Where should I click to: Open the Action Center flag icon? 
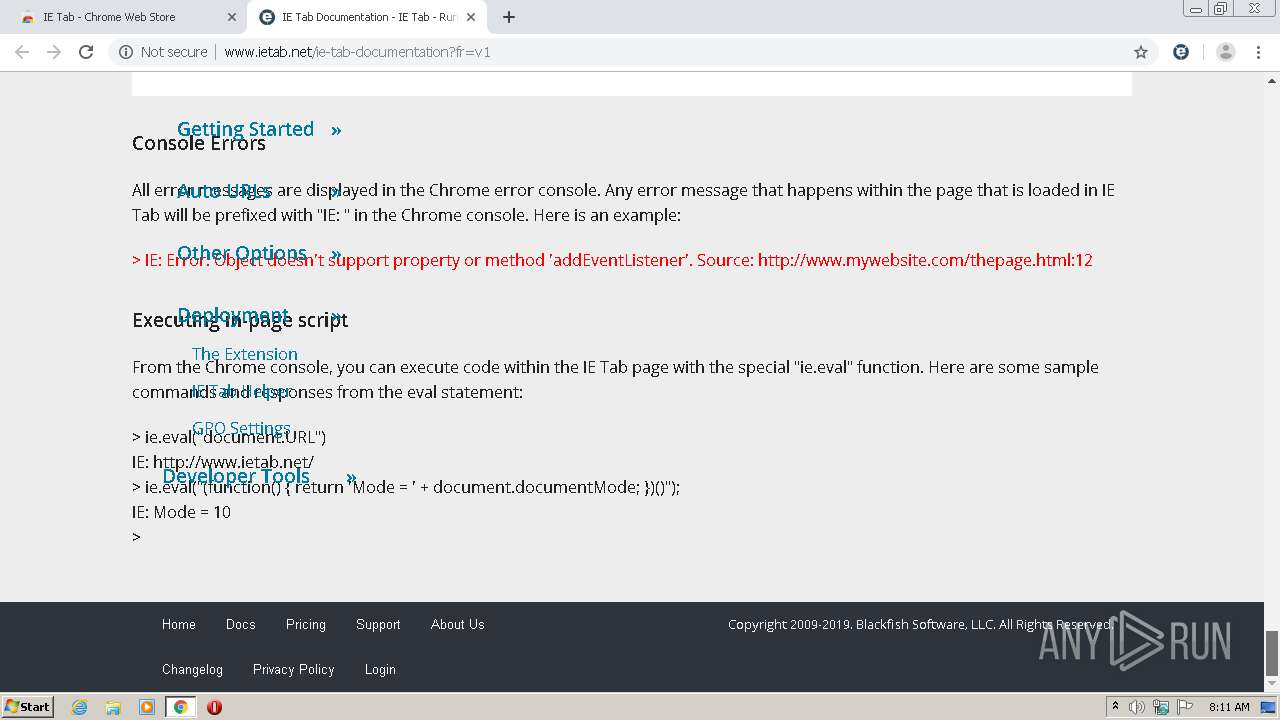pyautogui.click(x=1185, y=707)
